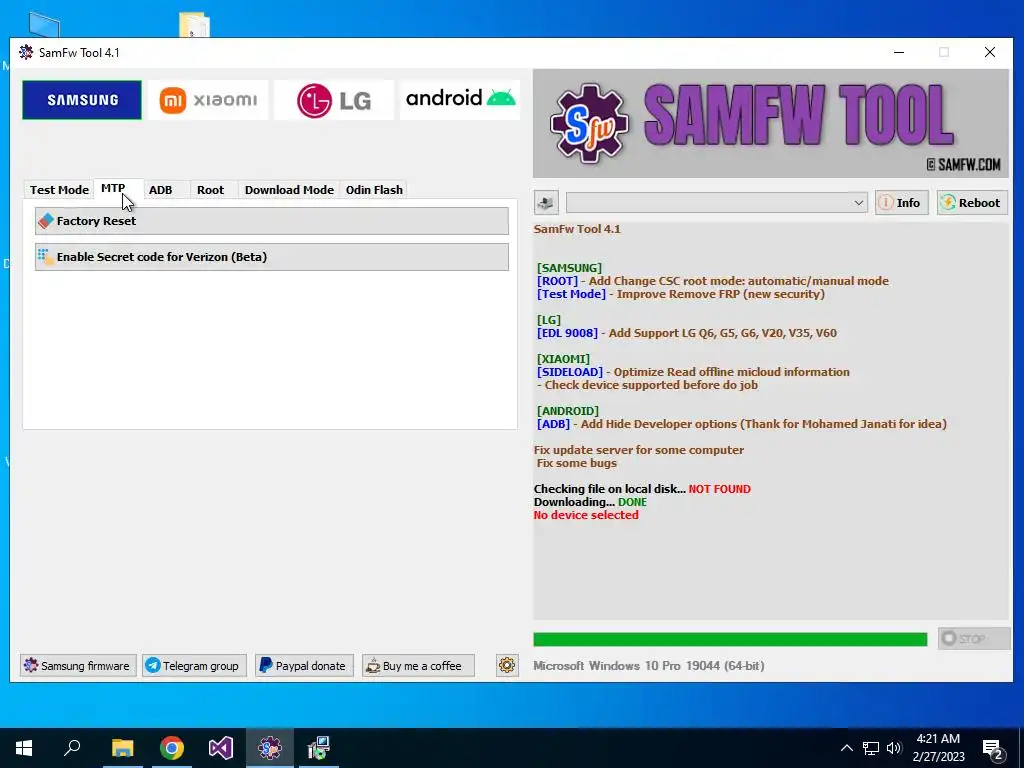This screenshot has width=1024, height=768.
Task: Click the Microsoft Windows 10 Pro status text
Action: coord(648,665)
